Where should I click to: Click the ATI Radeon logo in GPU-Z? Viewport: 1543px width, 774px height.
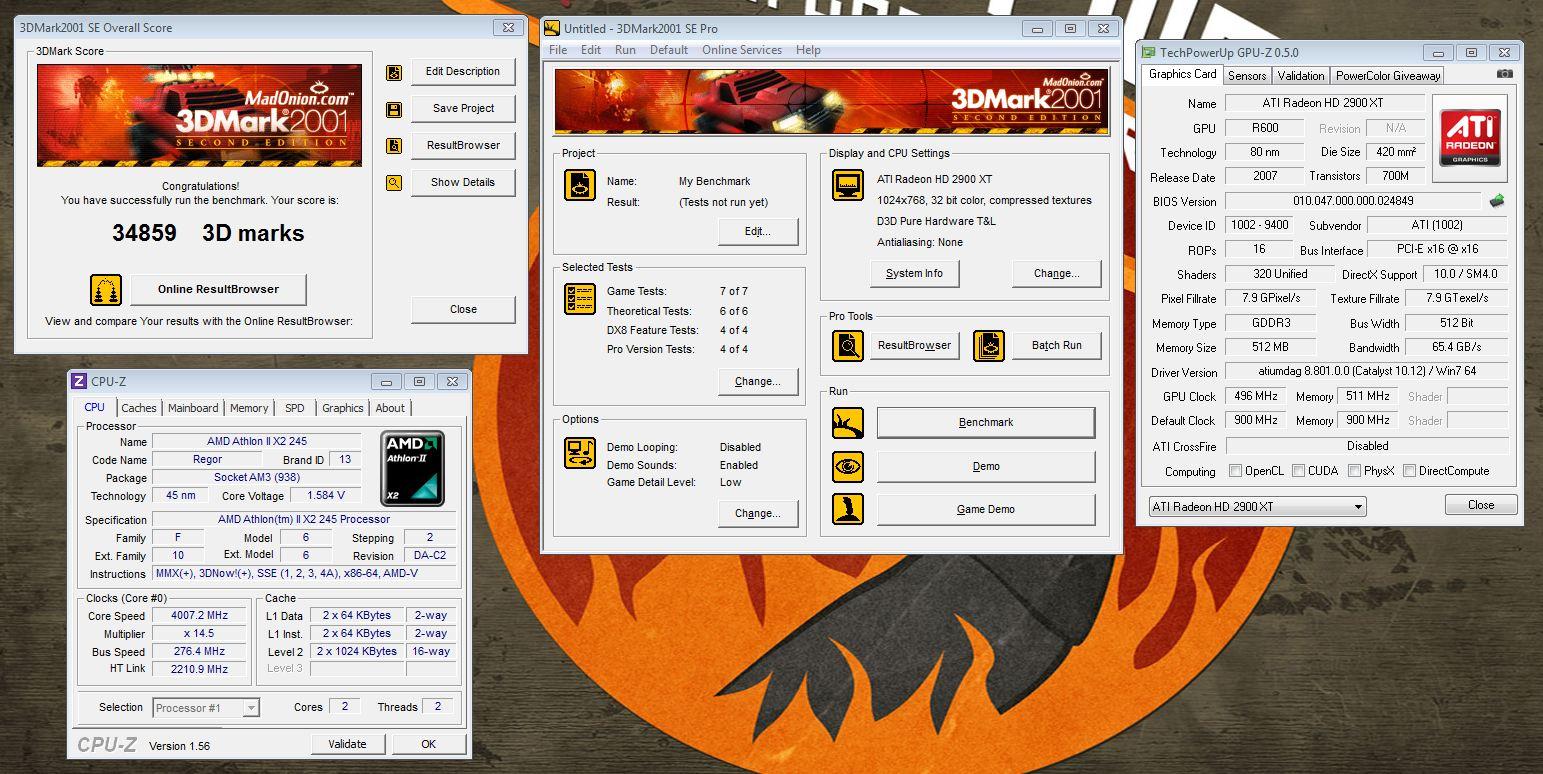point(1470,139)
